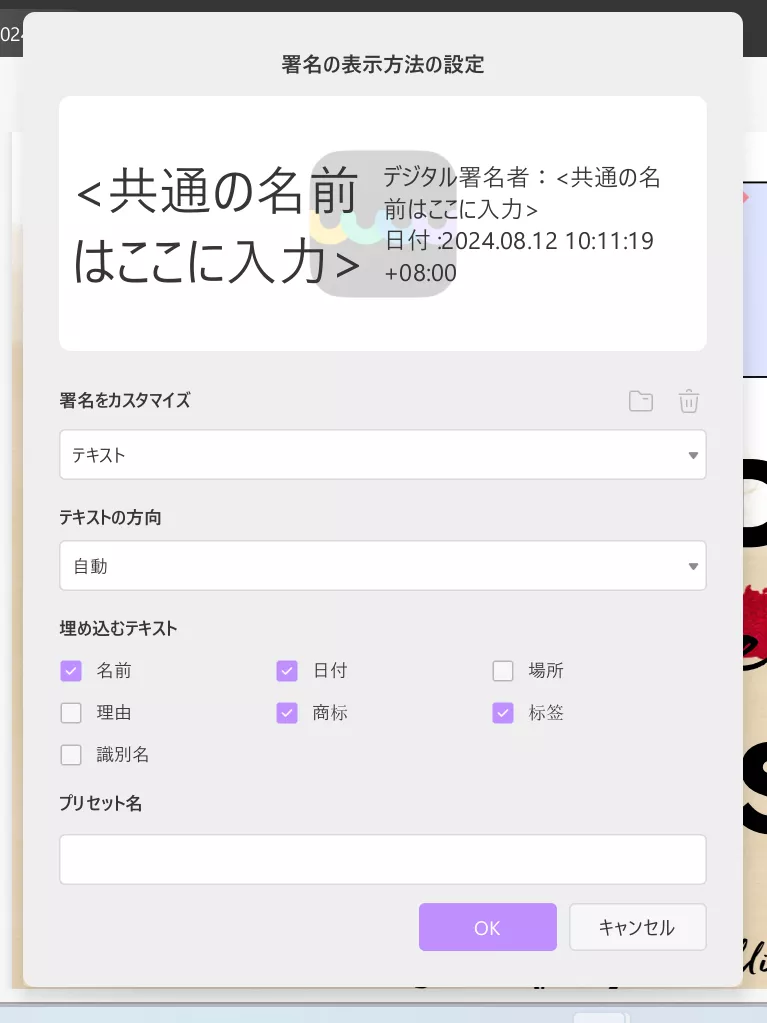Uncheck the 名前 checkbox
Image resolution: width=767 pixels, height=1023 pixels.
coord(71,671)
